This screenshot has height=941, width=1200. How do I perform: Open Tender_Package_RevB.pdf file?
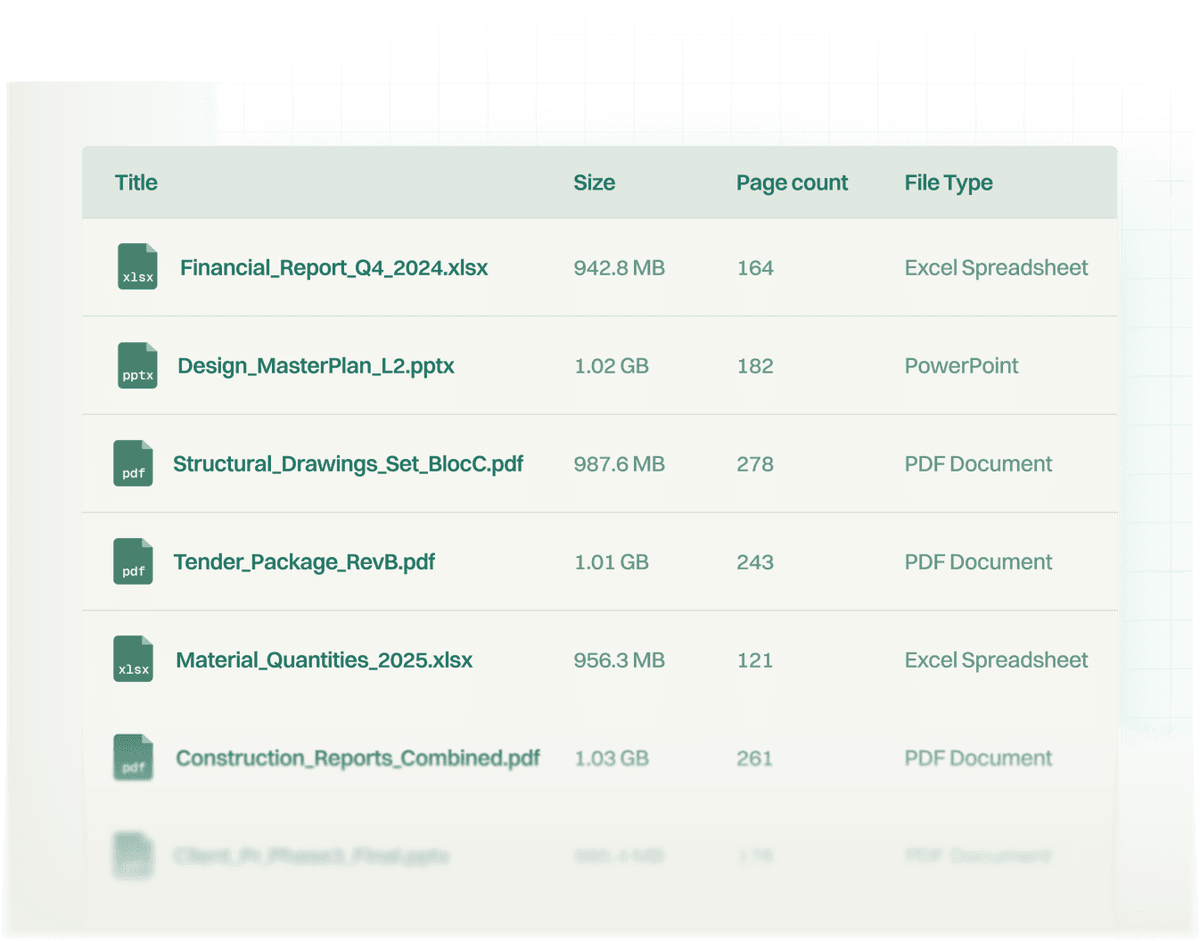click(x=304, y=562)
